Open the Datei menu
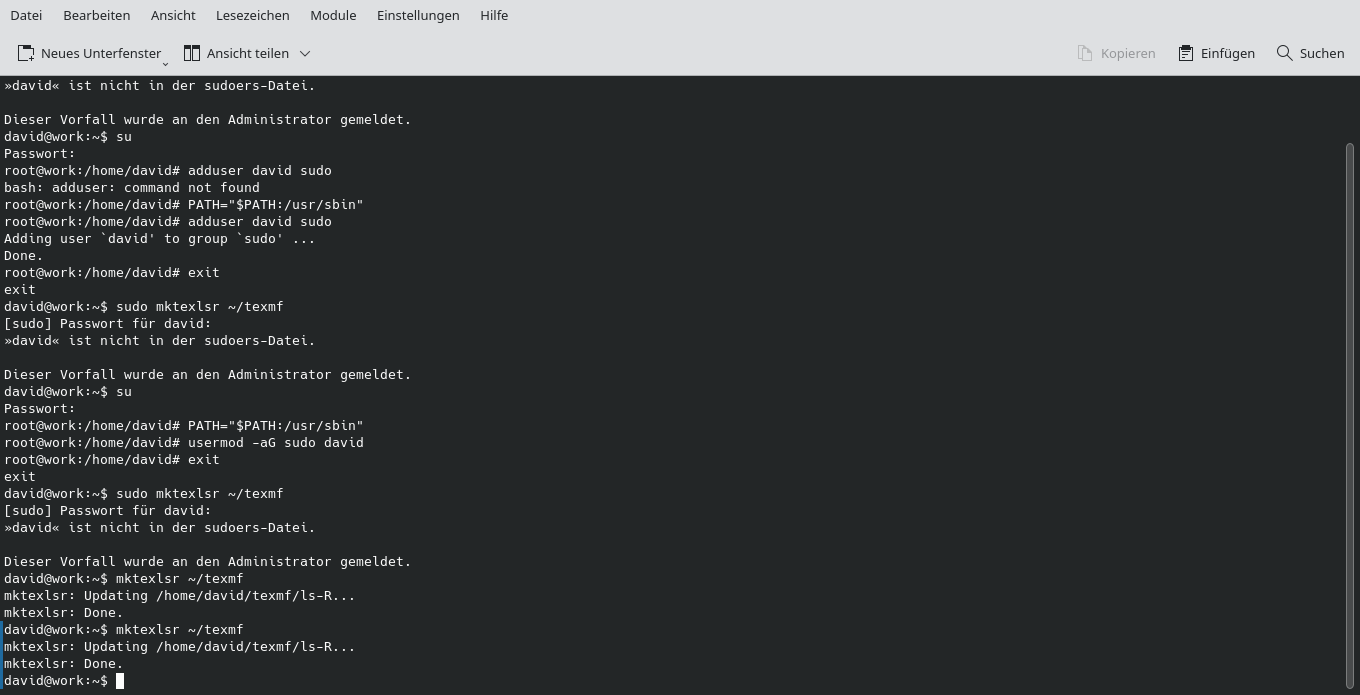 point(26,15)
